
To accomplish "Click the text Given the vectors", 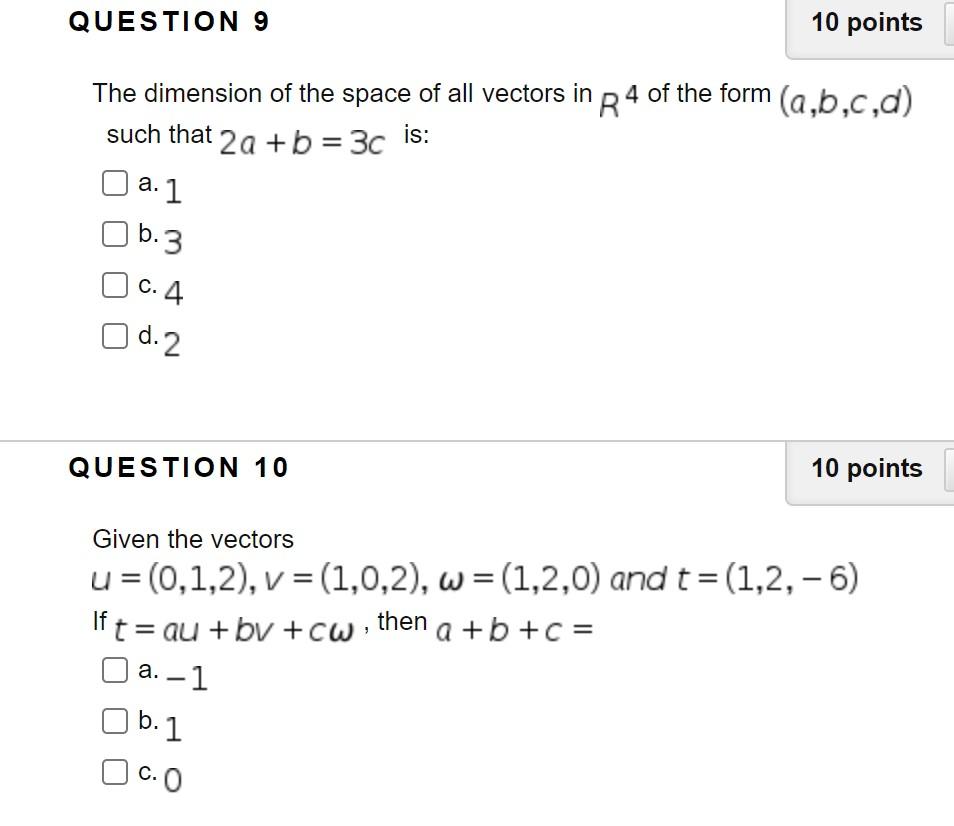I will pos(193,539).
